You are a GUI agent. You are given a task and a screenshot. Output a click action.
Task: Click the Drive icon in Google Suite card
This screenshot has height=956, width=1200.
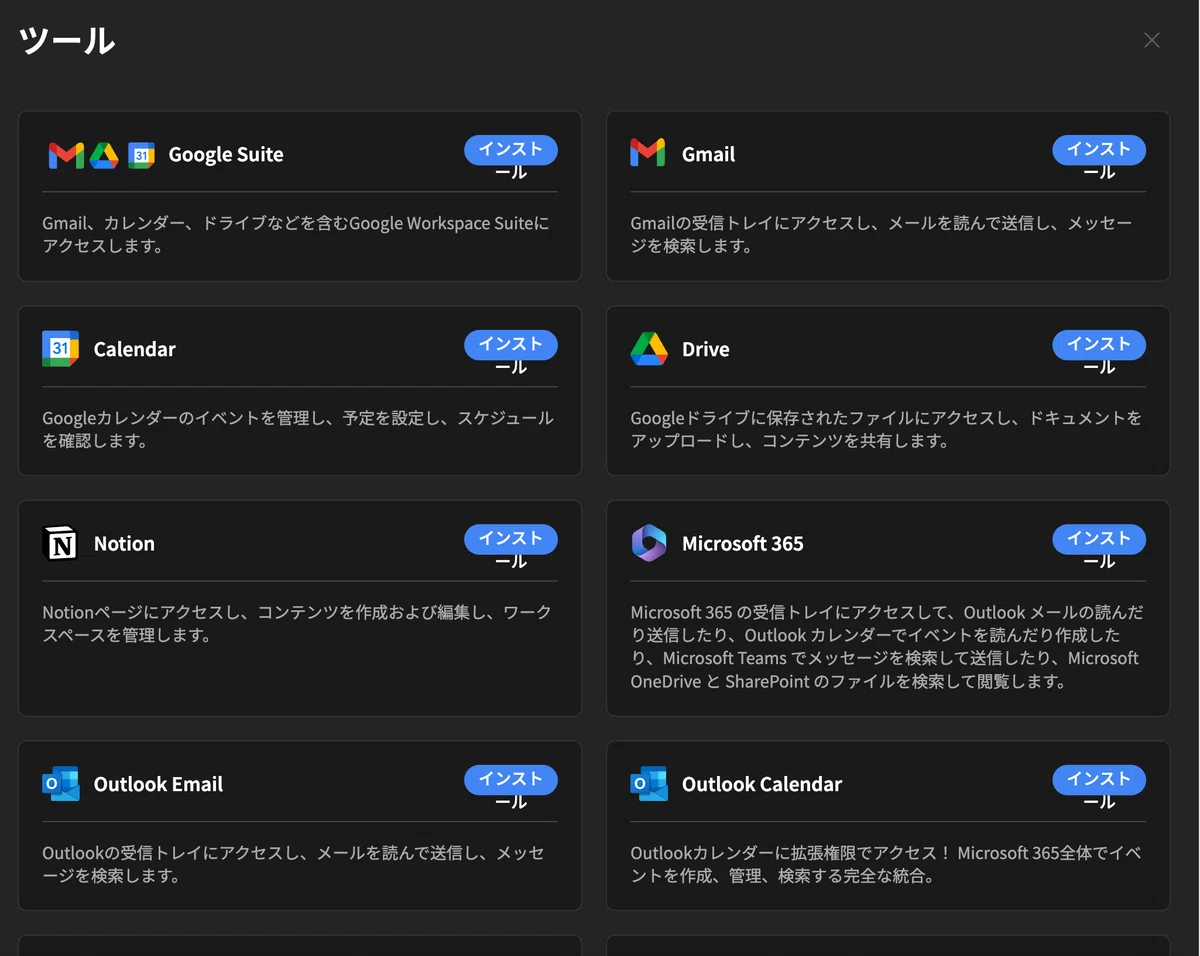point(104,155)
